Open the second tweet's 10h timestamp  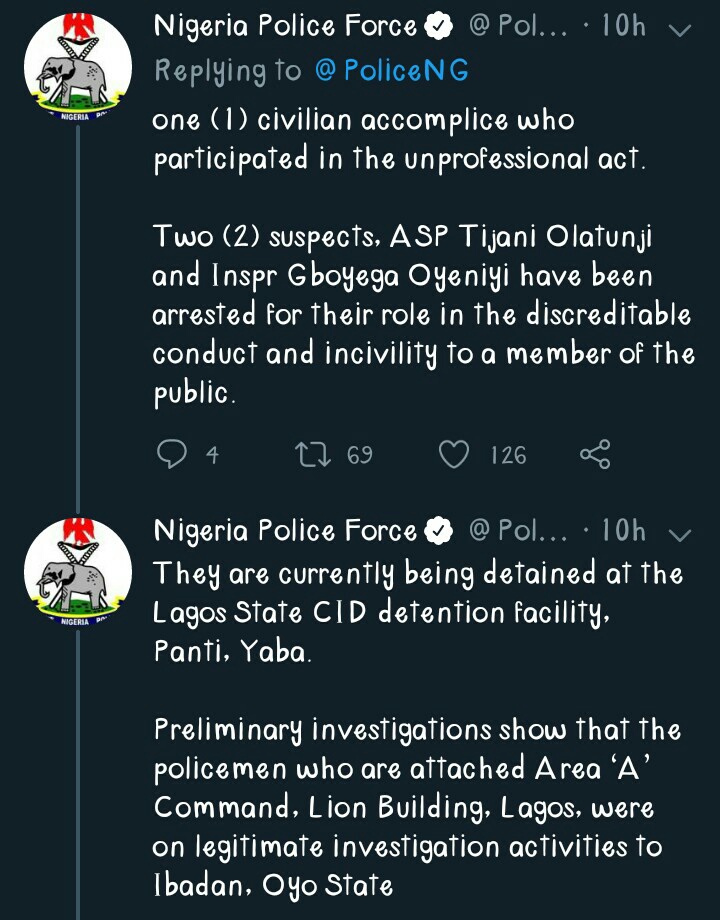click(624, 531)
